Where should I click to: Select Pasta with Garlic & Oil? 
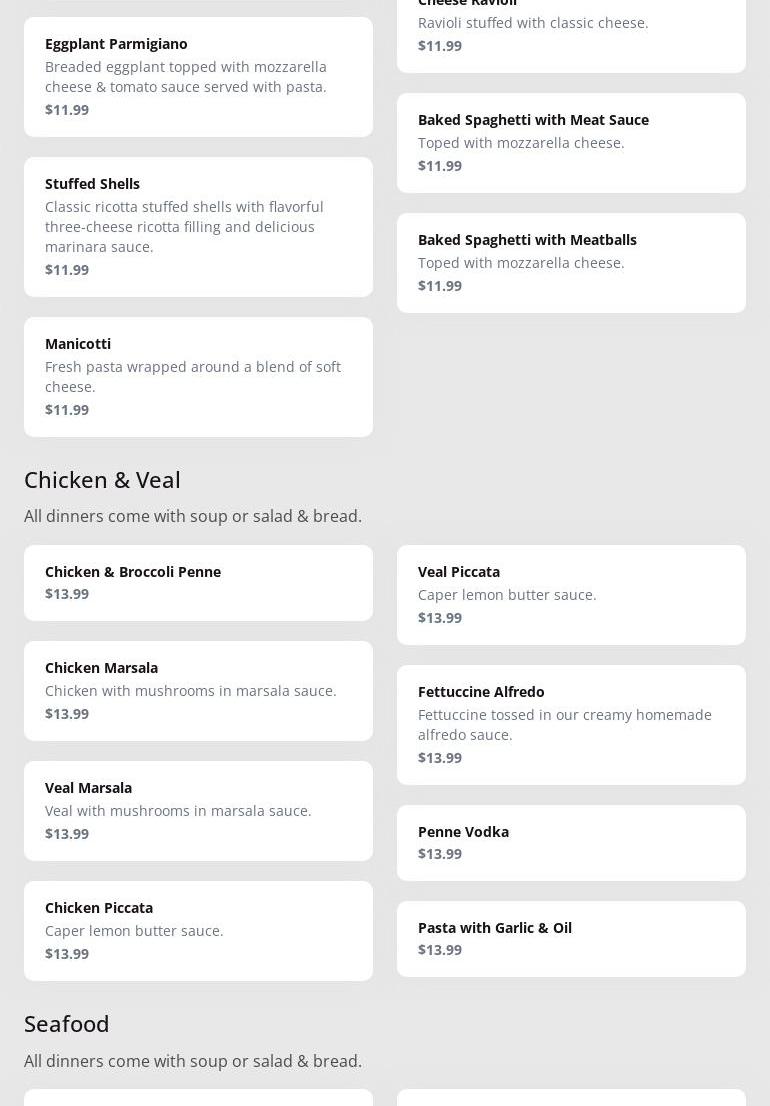tap(571, 939)
